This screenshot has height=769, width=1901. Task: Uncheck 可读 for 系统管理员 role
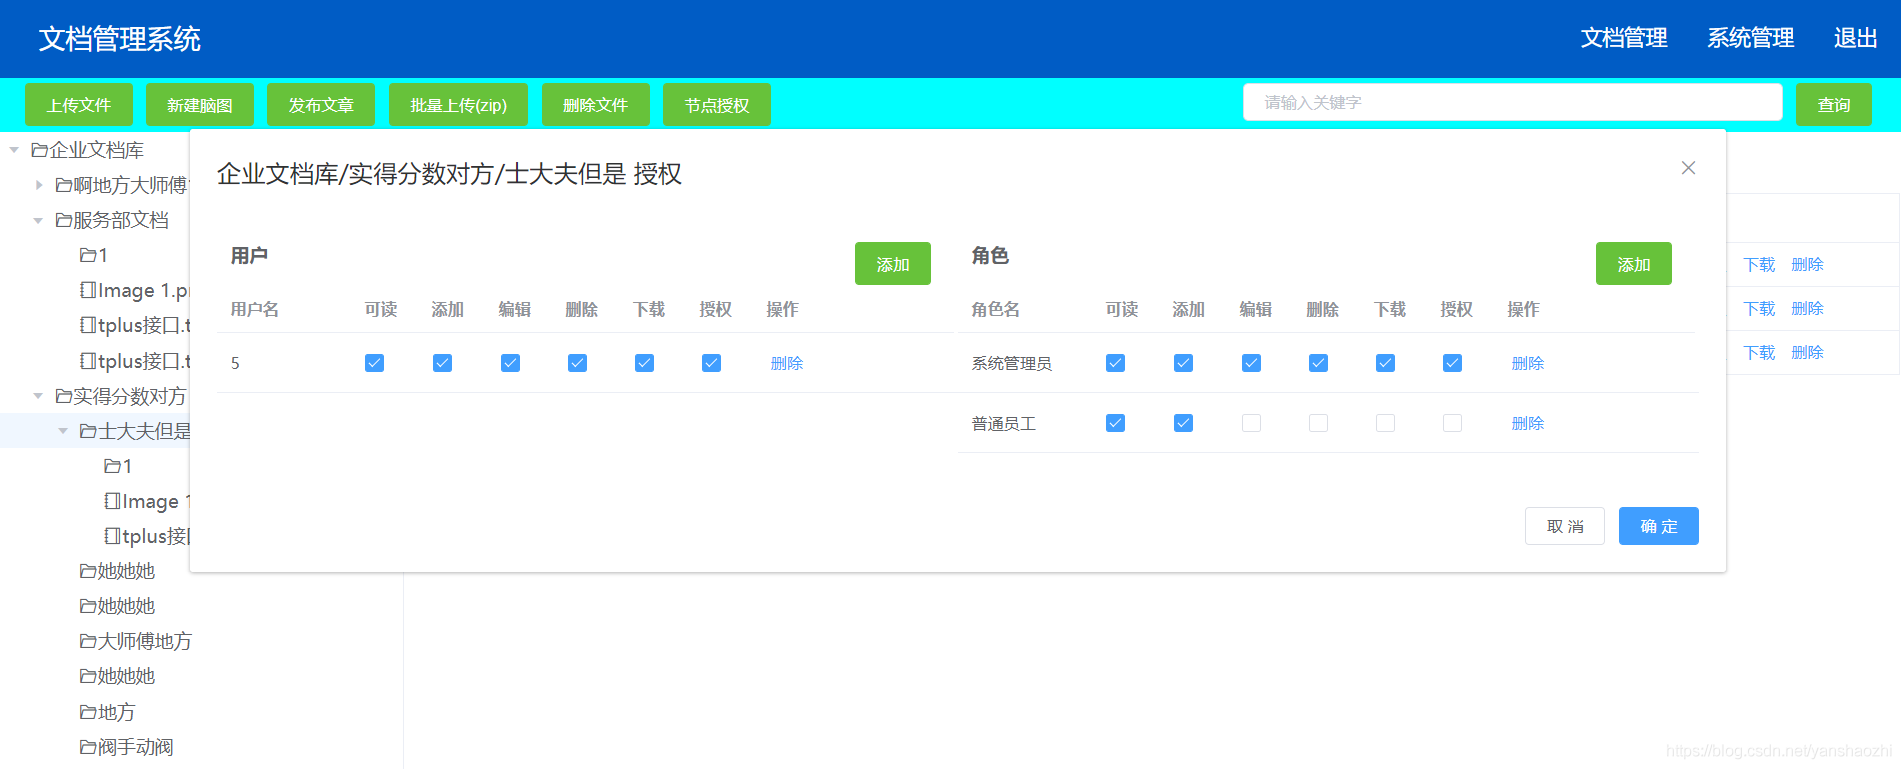(1116, 363)
